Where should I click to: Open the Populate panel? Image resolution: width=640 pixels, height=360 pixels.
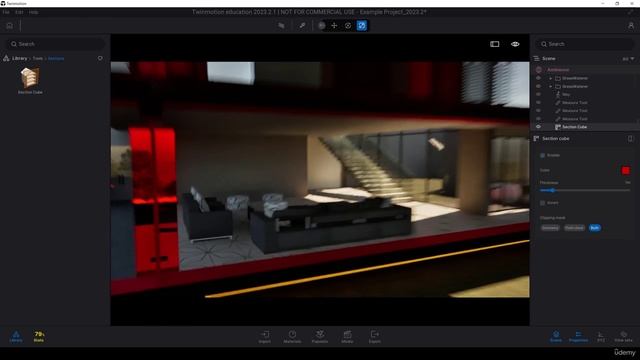point(320,337)
